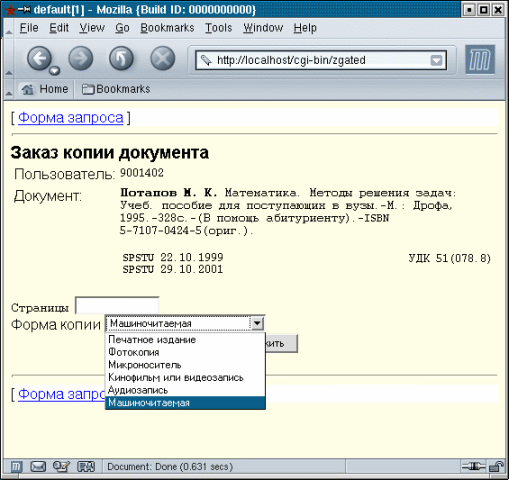The height and width of the screenshot is (480, 509).
Task: Go forward with the Forward arrow button
Action: click(x=81, y=58)
